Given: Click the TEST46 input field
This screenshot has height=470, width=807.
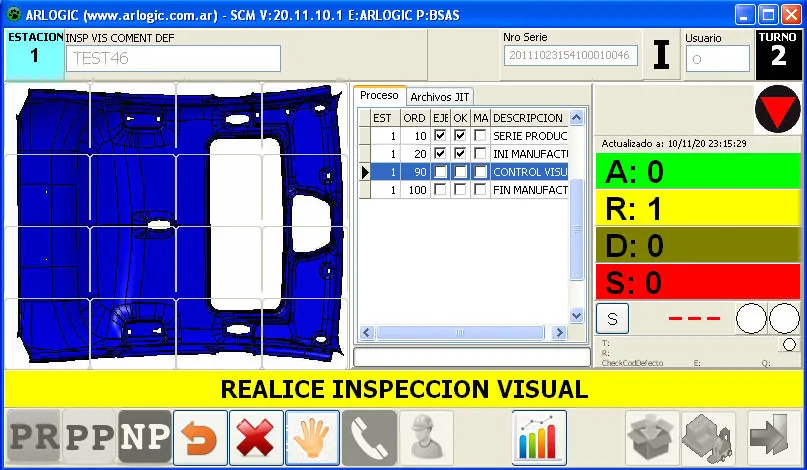Looking at the screenshot, I should point(173,58).
